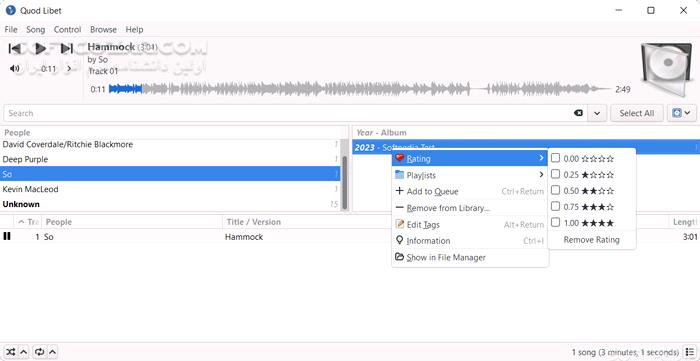This screenshot has width=700, height=361.
Task: Select David Coverdale/Ritchie Blackmore in People
Action: [x=170, y=145]
